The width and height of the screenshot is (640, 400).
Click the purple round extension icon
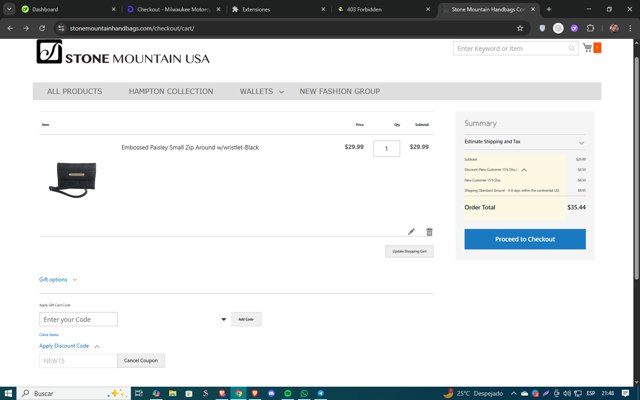pyautogui.click(x=574, y=28)
